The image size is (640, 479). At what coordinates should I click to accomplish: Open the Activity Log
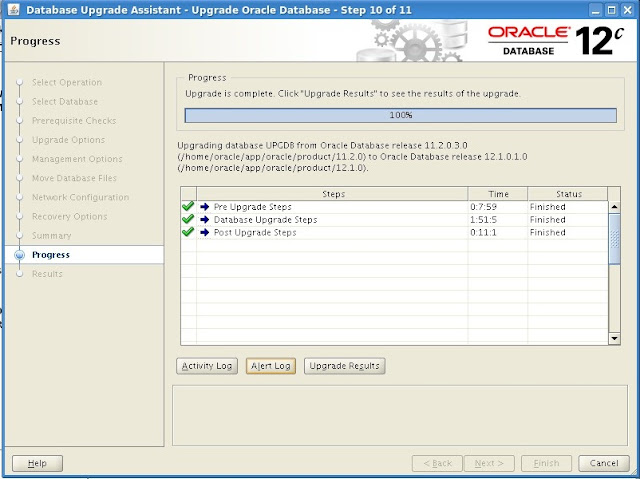click(x=207, y=366)
